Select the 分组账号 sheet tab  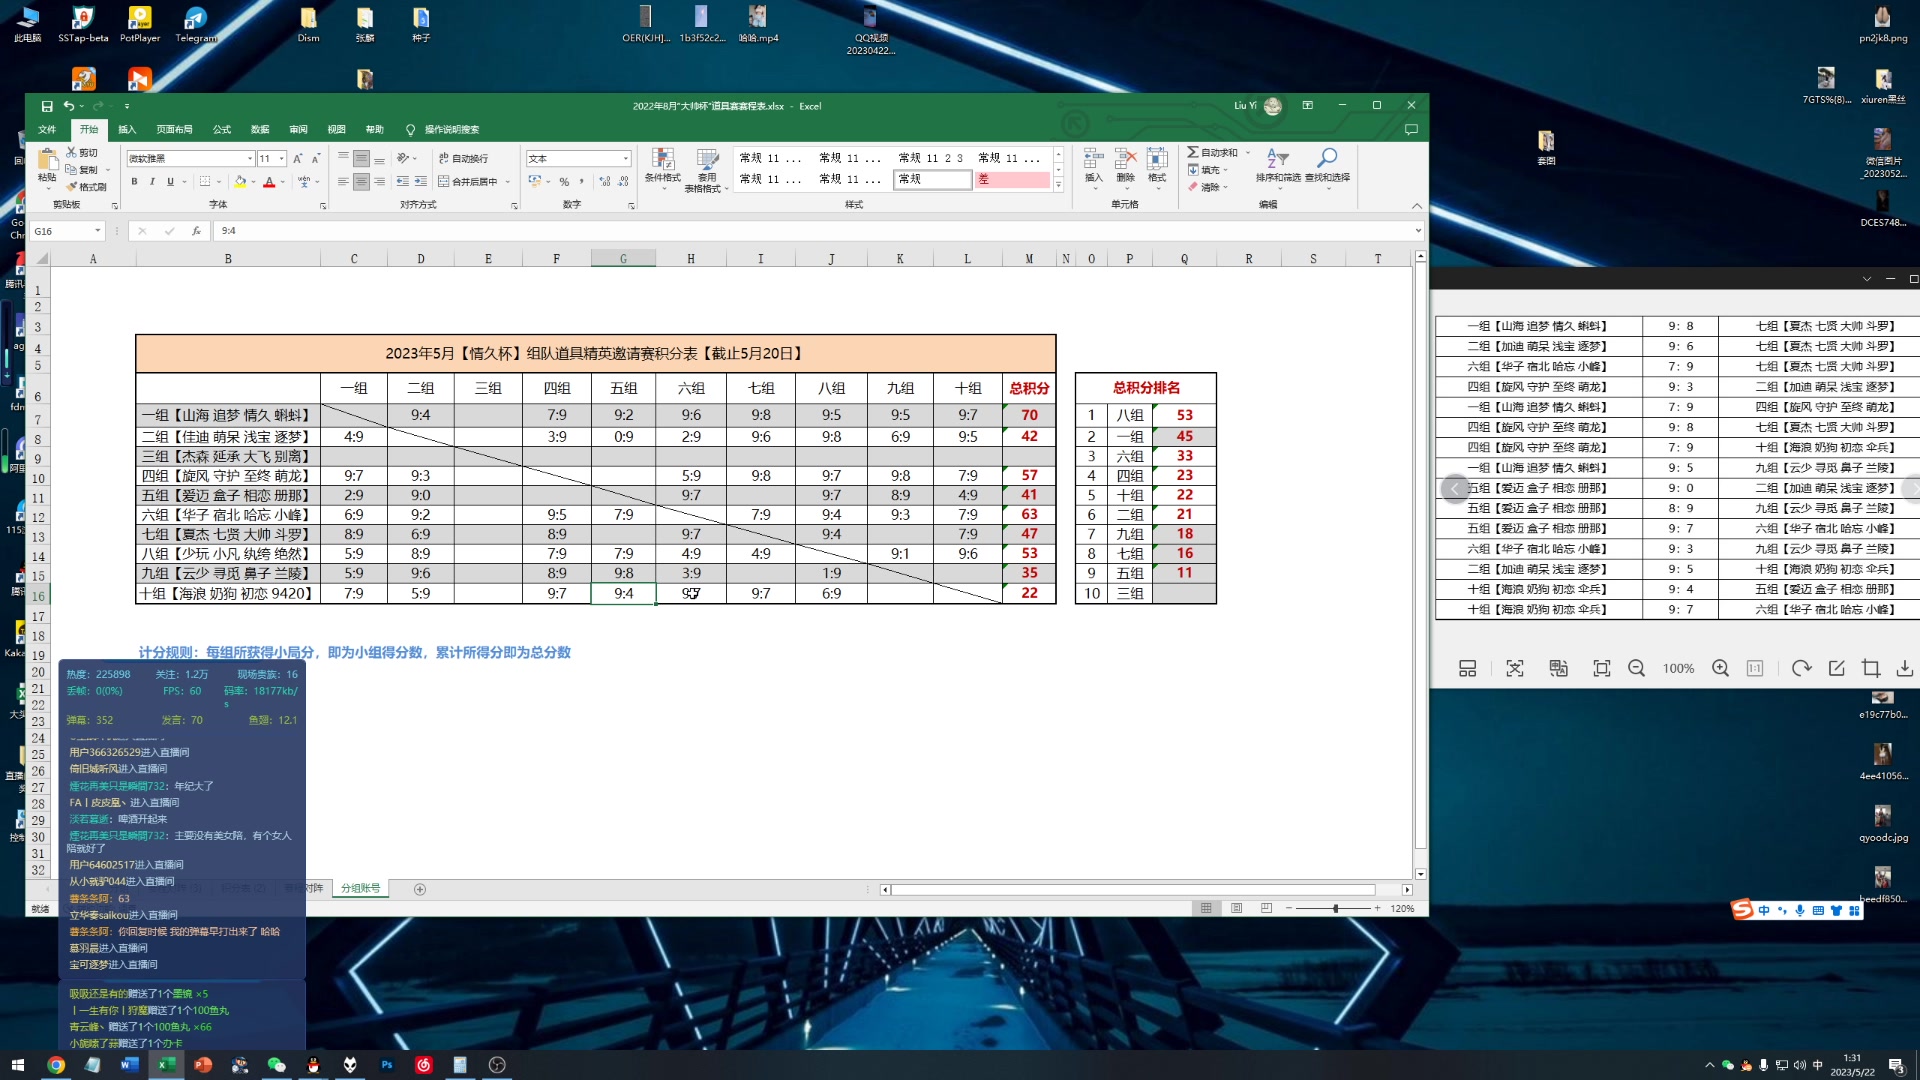[360, 889]
